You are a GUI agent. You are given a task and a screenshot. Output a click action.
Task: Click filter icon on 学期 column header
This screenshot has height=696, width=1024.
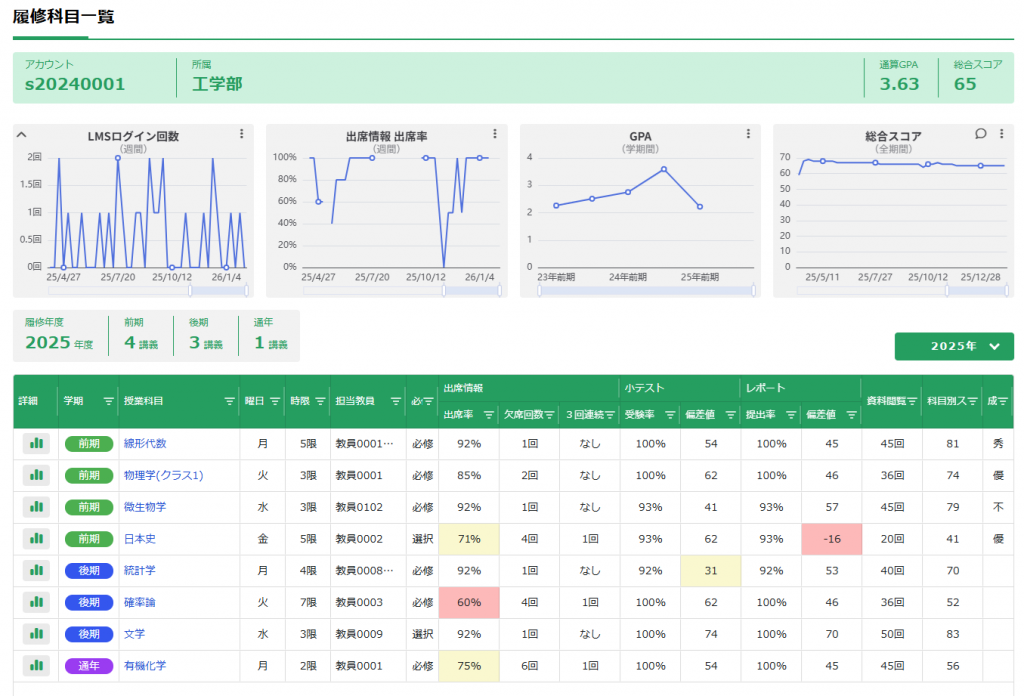(x=108, y=401)
